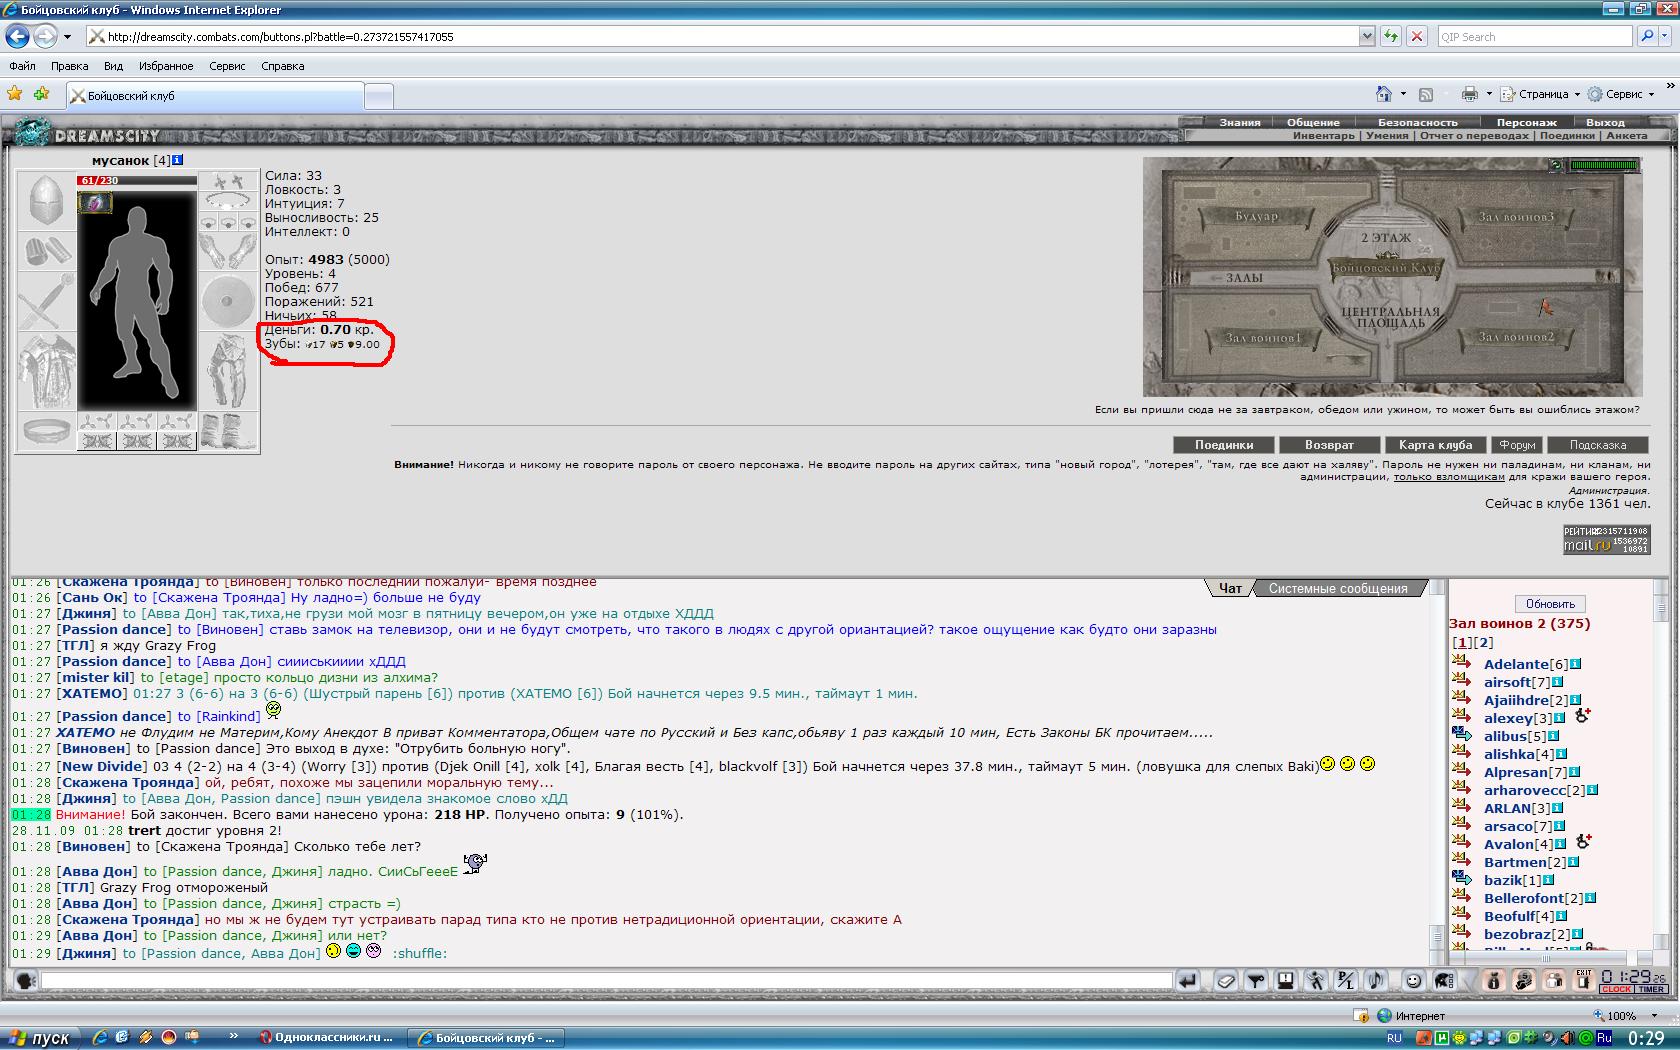Click the save chat floppy icon
Screen dimensions: 1680x1050
pyautogui.click(x=1286, y=981)
